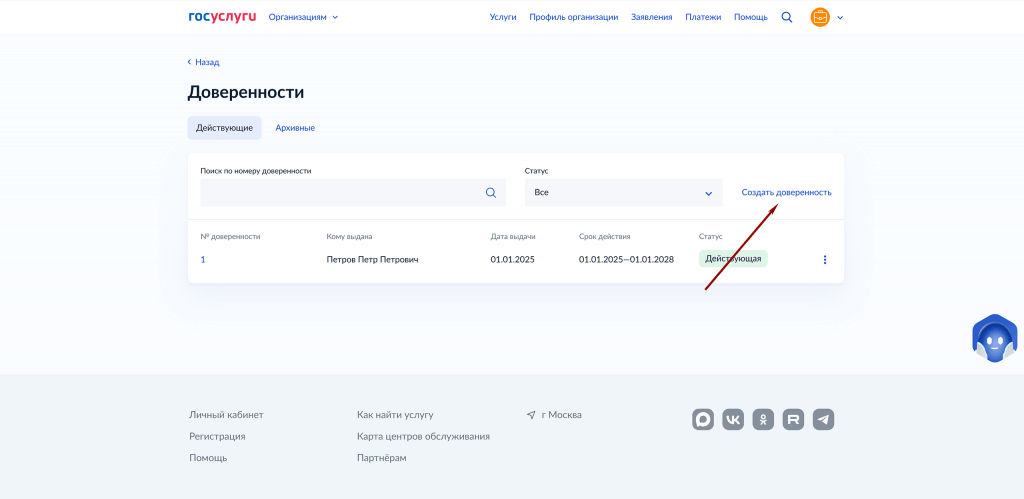Viewport: 1024px width, 499px height.
Task: Select the Действующие tab
Action: (x=224, y=128)
